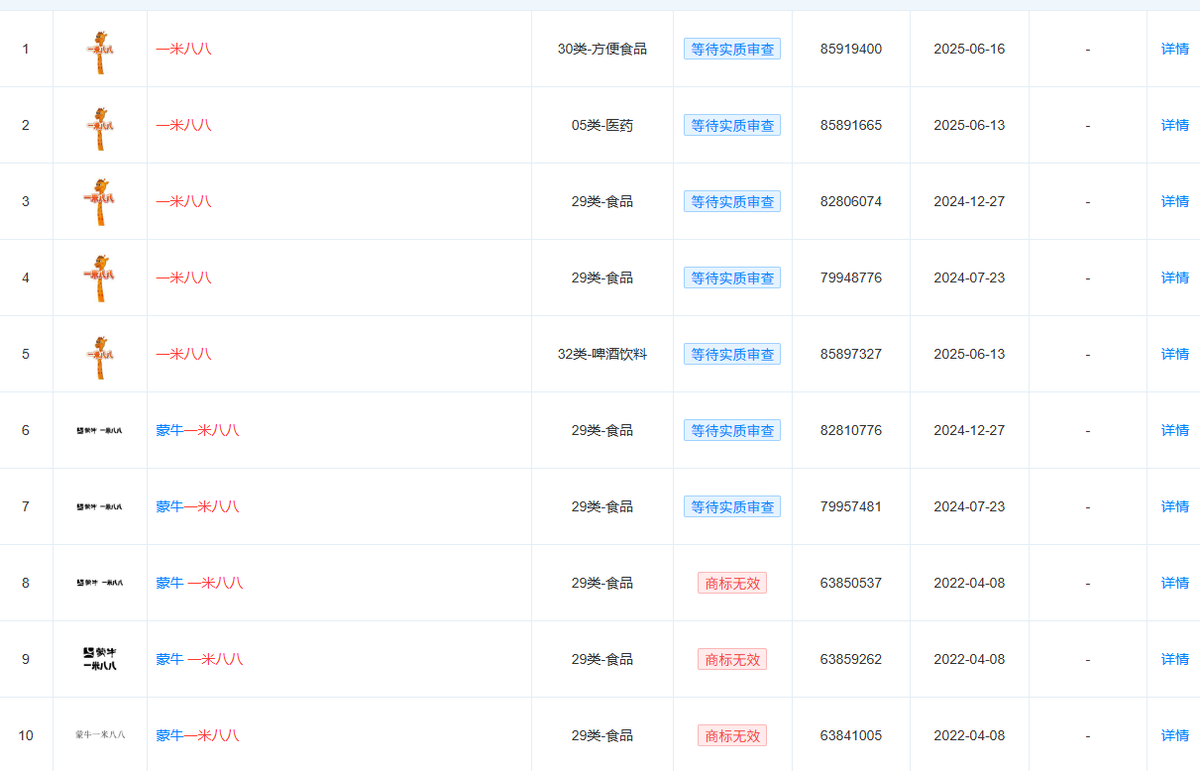Click 蒙牛一米八八 trademark name in row 7
The width and height of the screenshot is (1200, 771).
click(x=197, y=507)
